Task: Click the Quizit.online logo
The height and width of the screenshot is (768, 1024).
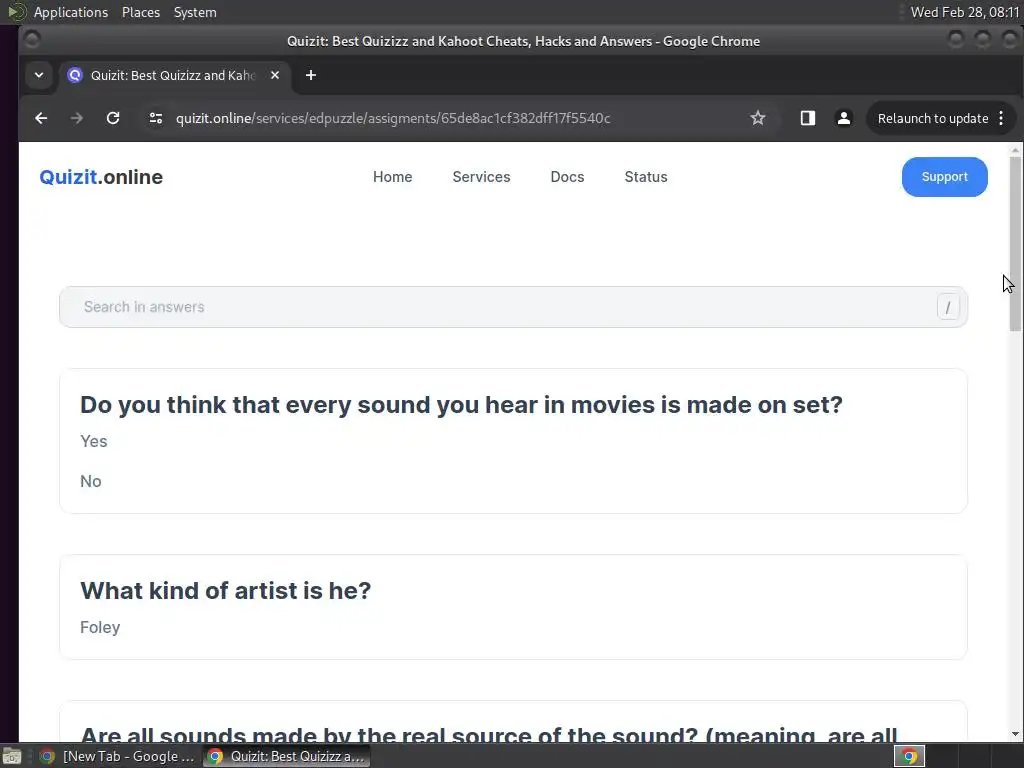Action: (x=101, y=177)
